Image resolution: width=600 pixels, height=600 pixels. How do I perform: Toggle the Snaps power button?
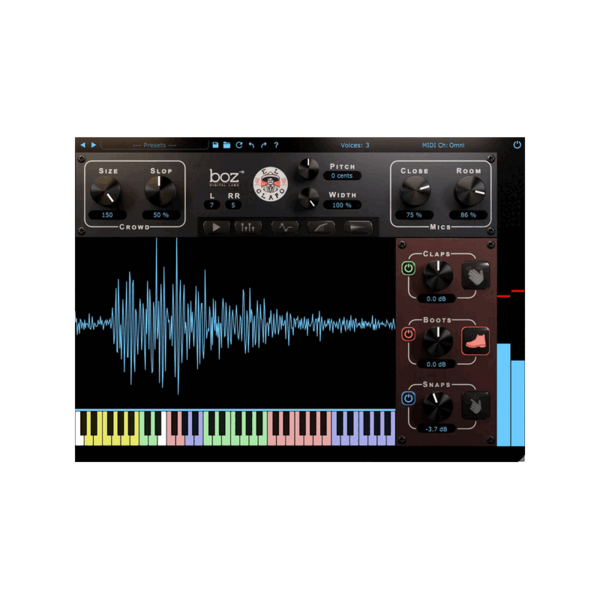pyautogui.click(x=408, y=399)
